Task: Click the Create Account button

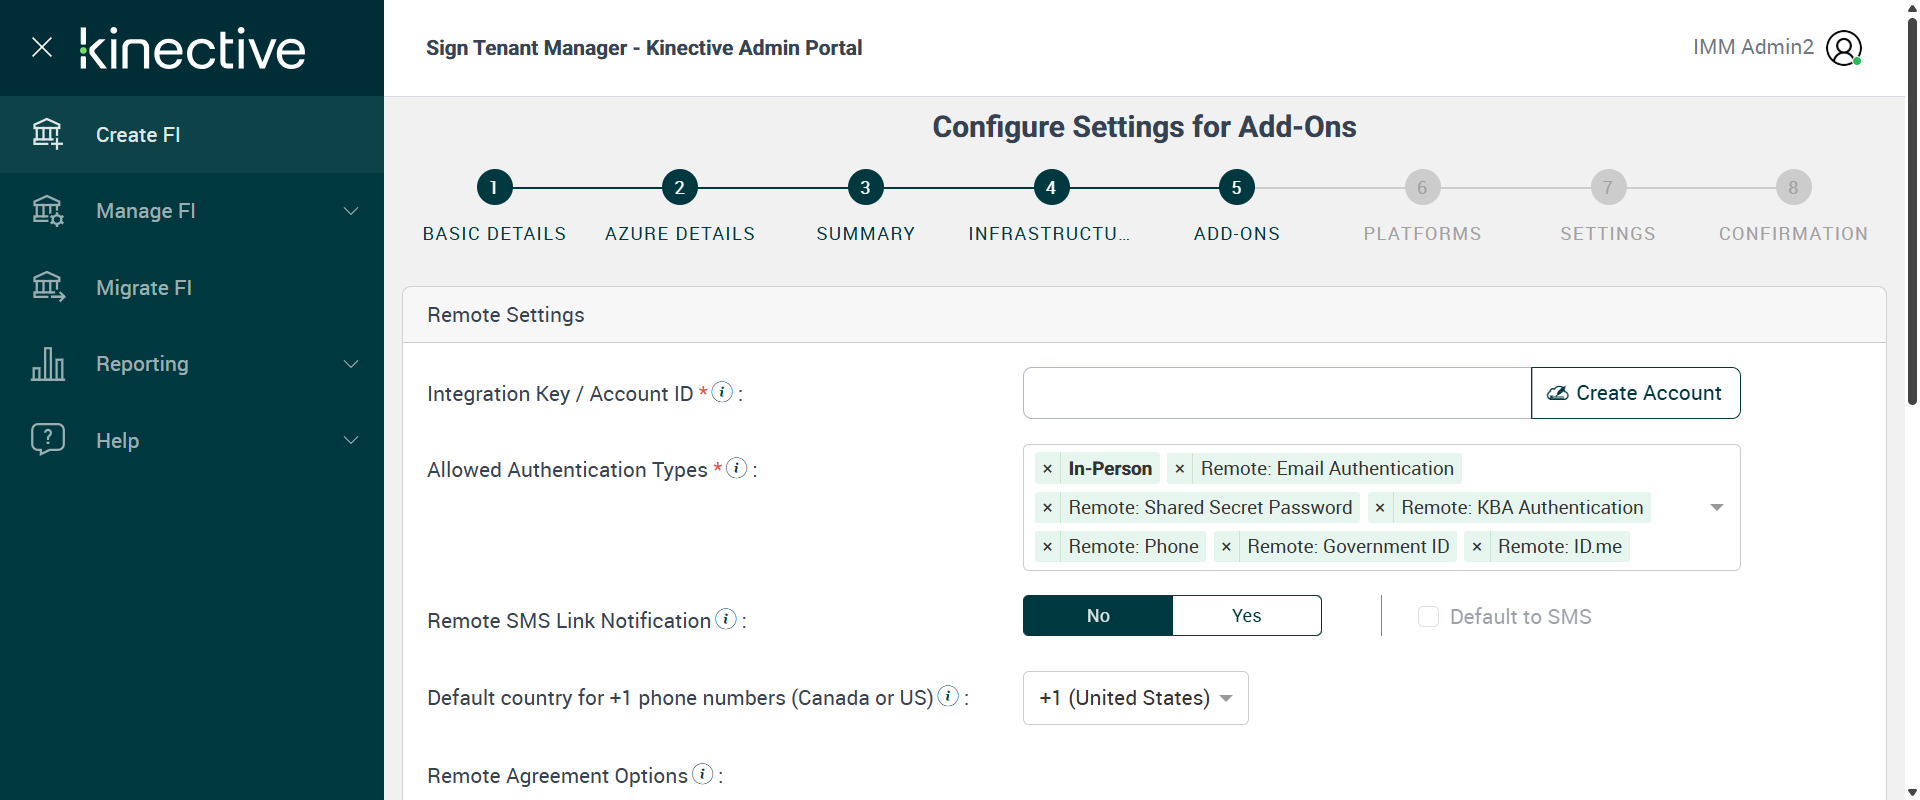Action: [x=1635, y=393]
